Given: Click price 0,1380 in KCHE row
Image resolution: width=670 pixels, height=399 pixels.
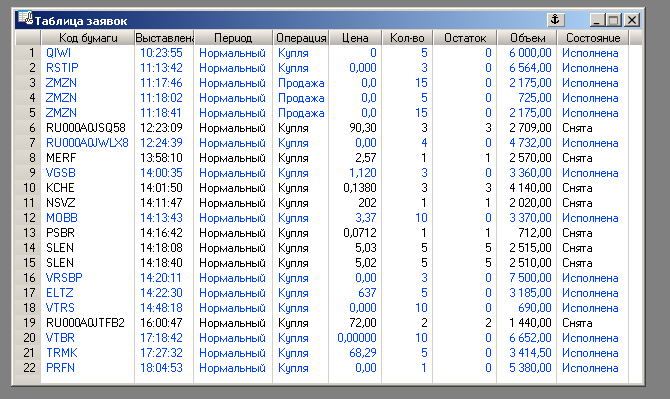Looking at the screenshot, I should 360,188.
